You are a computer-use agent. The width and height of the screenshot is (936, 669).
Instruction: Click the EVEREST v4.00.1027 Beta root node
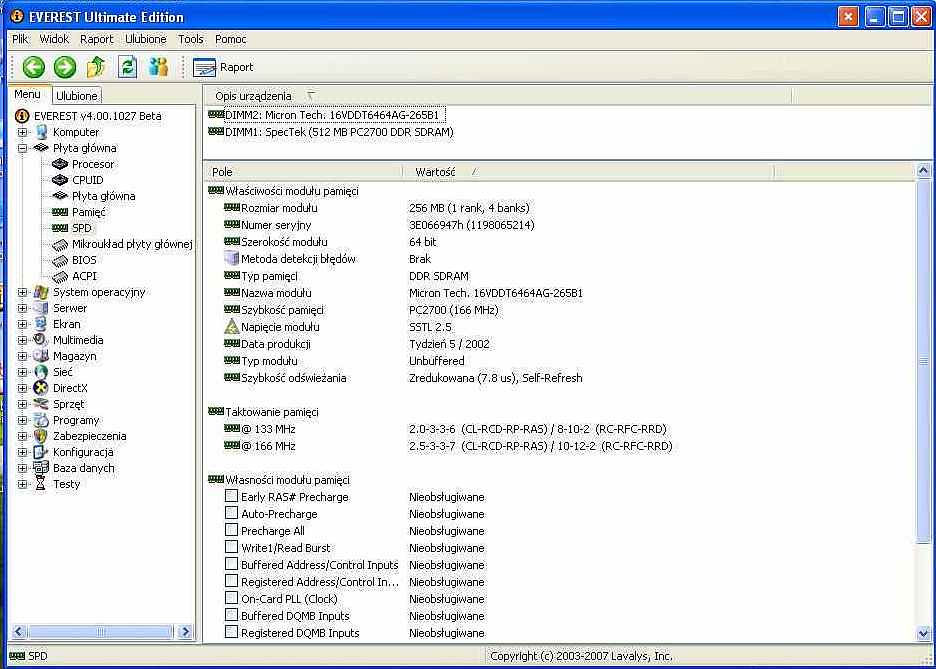click(97, 116)
